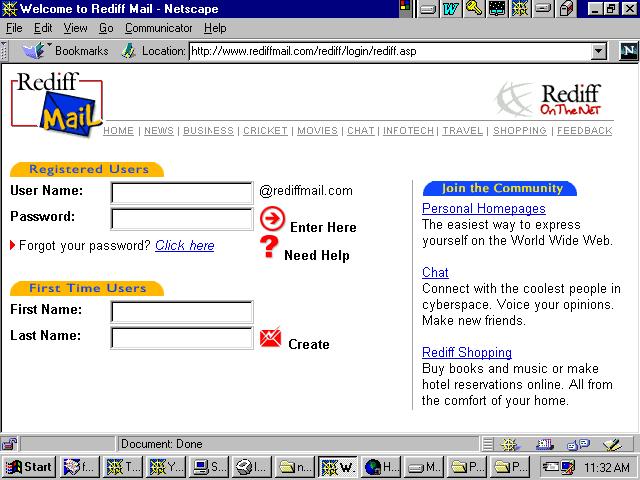Click the INFOTECH navigation link
Viewport: 640px width, 480px height.
point(408,131)
